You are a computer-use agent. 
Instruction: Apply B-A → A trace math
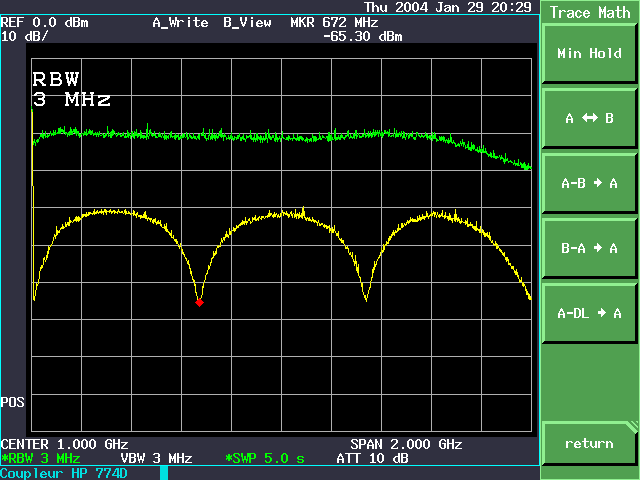tap(589, 248)
